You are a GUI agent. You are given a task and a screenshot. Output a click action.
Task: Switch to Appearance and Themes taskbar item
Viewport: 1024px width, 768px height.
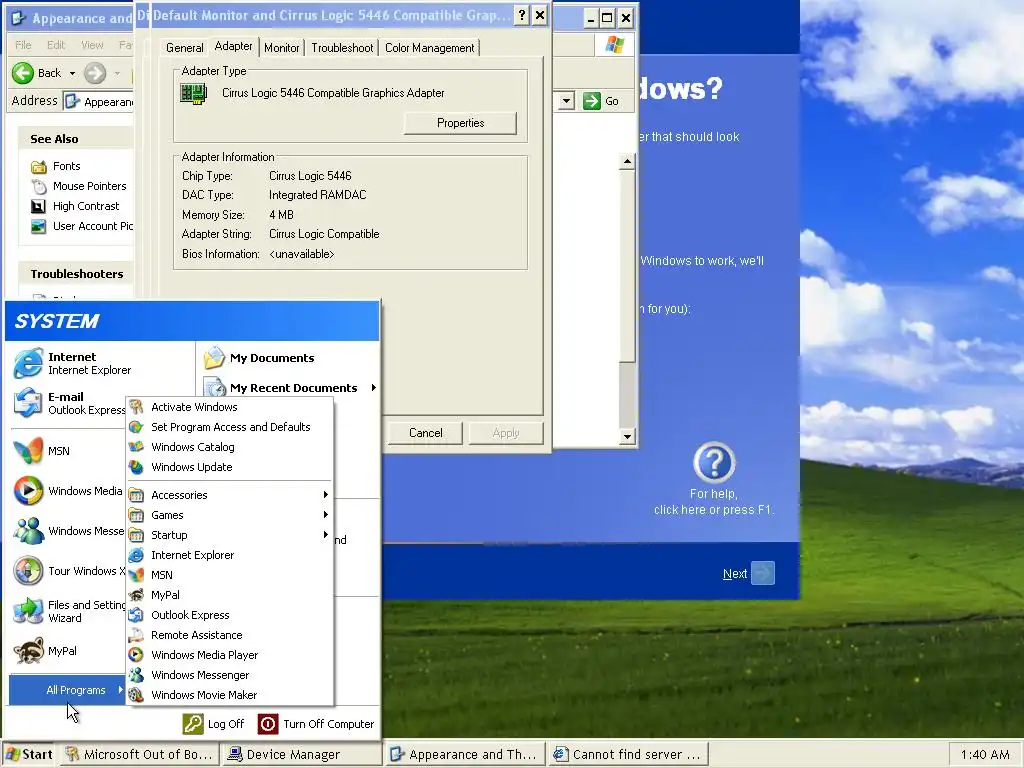(464, 754)
